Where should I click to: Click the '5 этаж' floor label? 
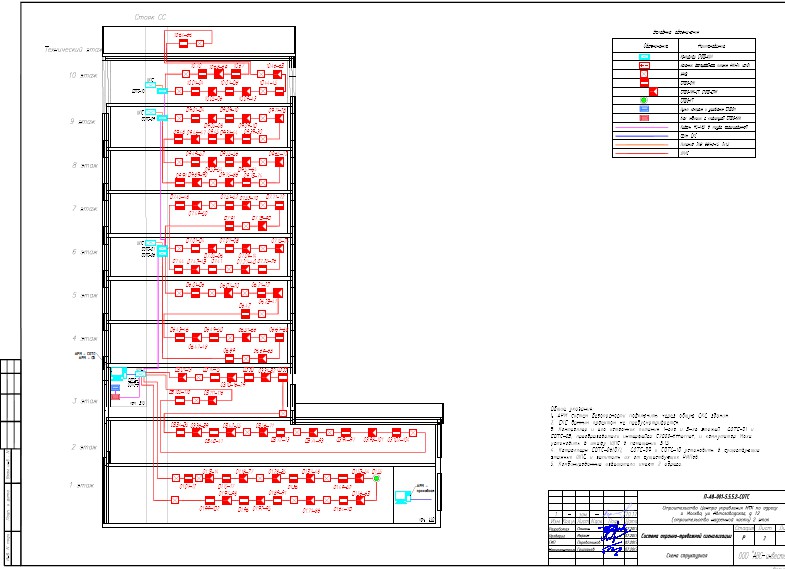[84, 295]
